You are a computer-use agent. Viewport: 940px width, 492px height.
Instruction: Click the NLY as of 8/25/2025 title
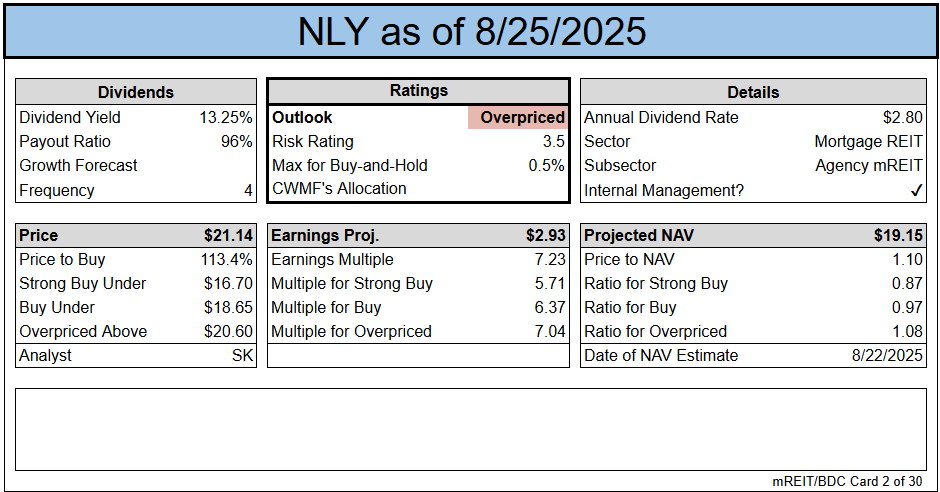(471, 32)
